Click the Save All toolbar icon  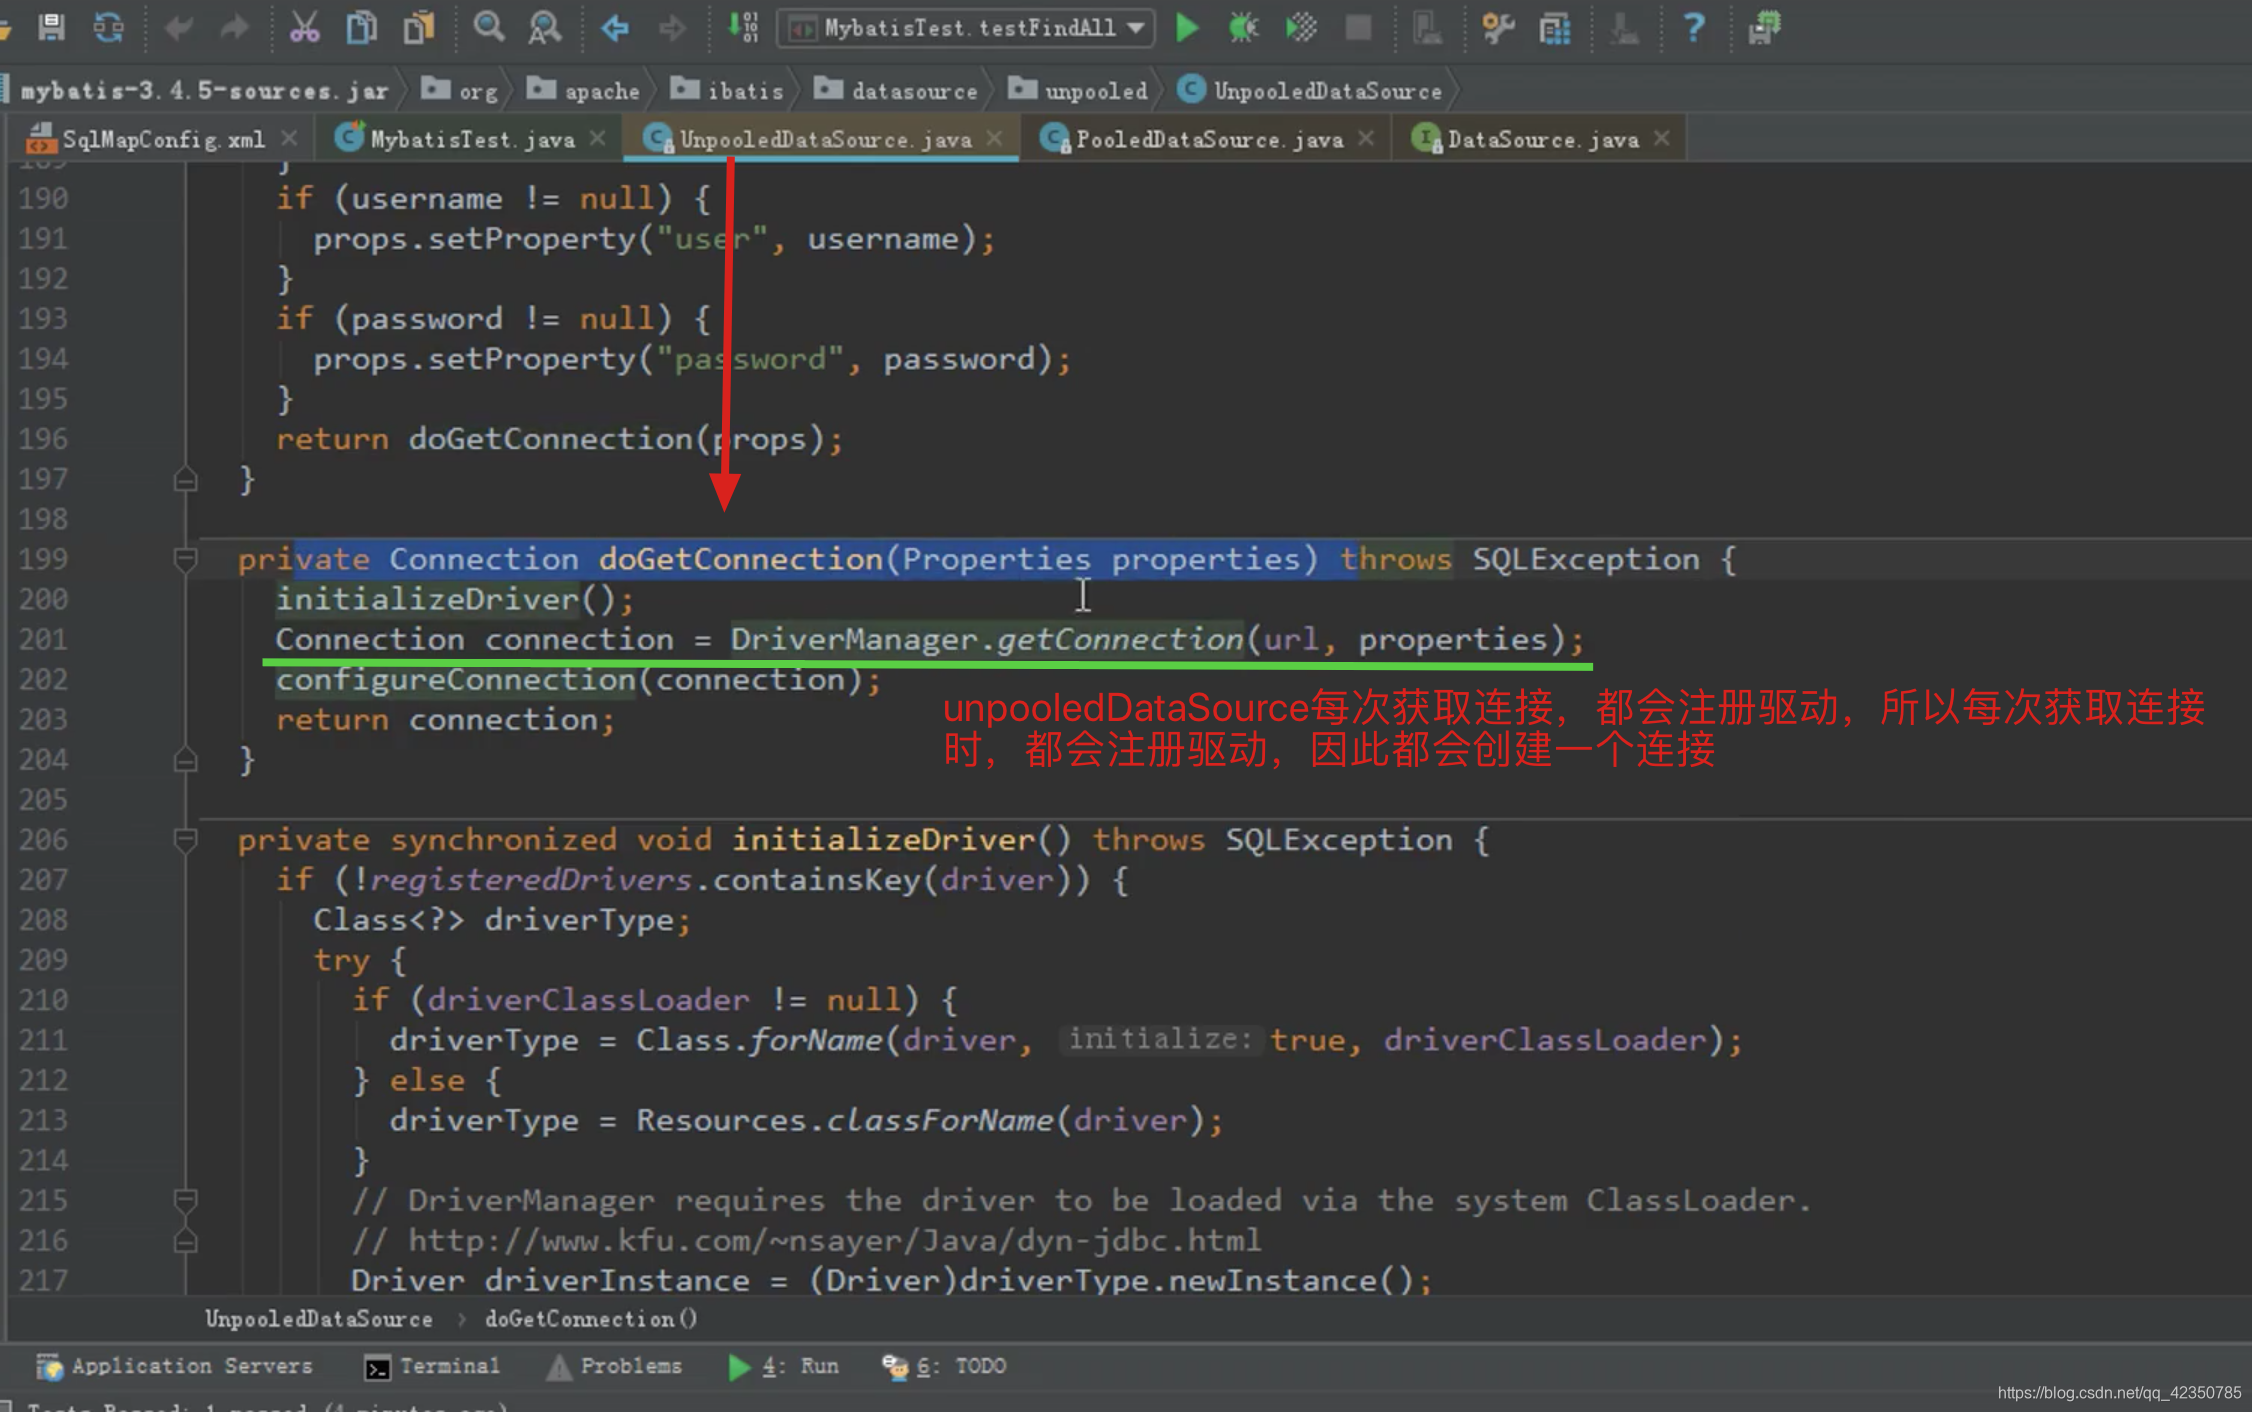[x=51, y=27]
